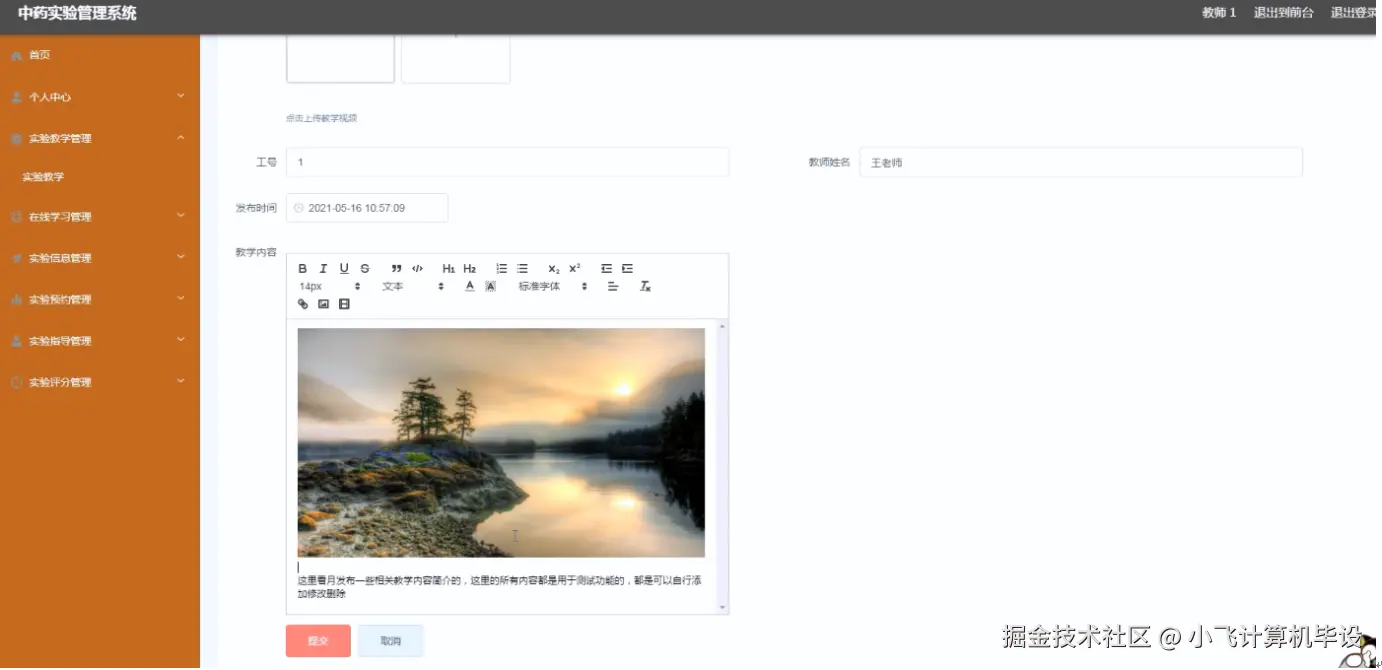Click the 教师 1 user label

tap(1219, 13)
